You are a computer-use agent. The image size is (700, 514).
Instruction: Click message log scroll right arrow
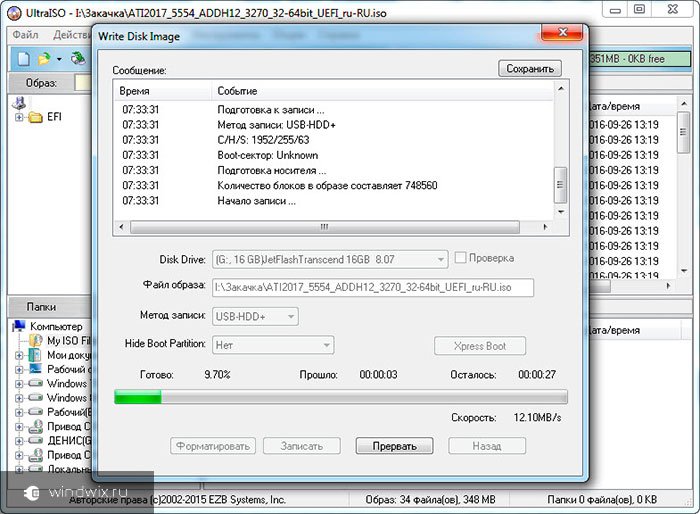pos(545,227)
